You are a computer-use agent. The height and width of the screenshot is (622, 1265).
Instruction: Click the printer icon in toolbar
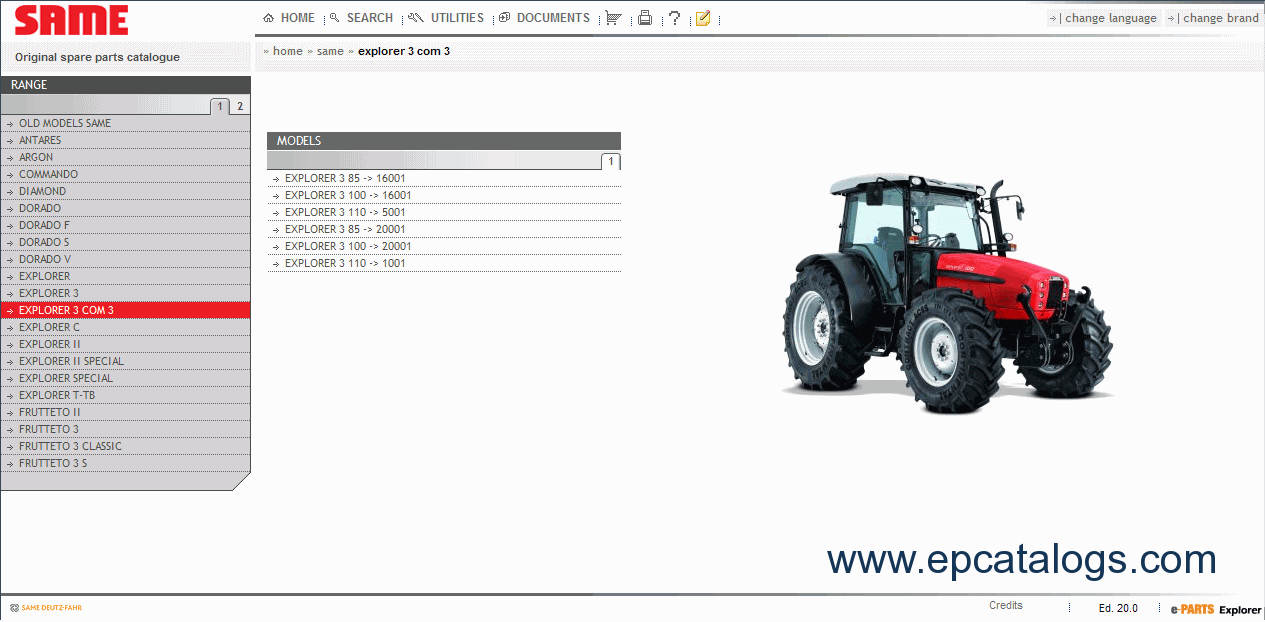645,18
